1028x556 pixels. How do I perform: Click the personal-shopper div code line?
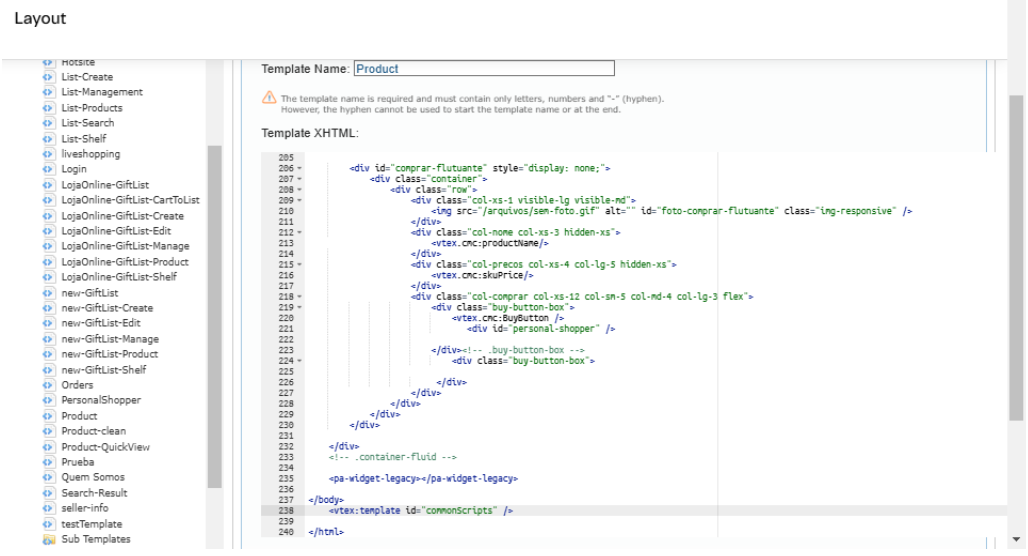542,328
